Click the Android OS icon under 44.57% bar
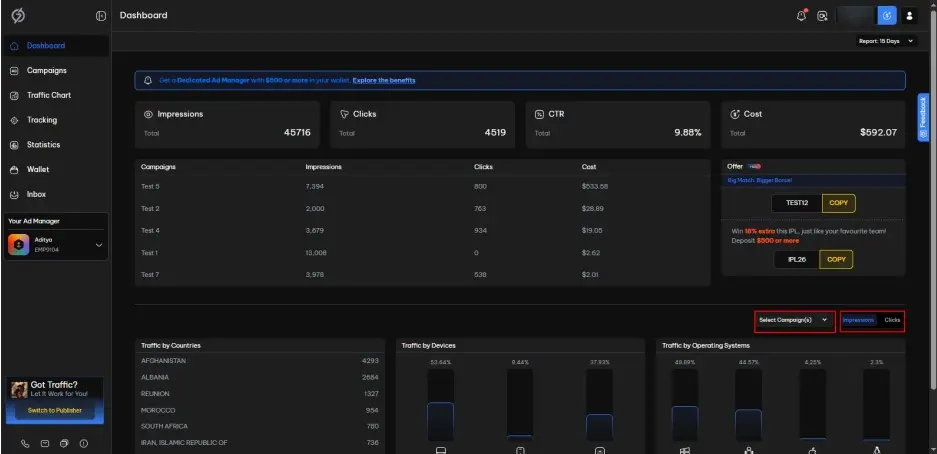937x454 pixels. click(x=748, y=450)
